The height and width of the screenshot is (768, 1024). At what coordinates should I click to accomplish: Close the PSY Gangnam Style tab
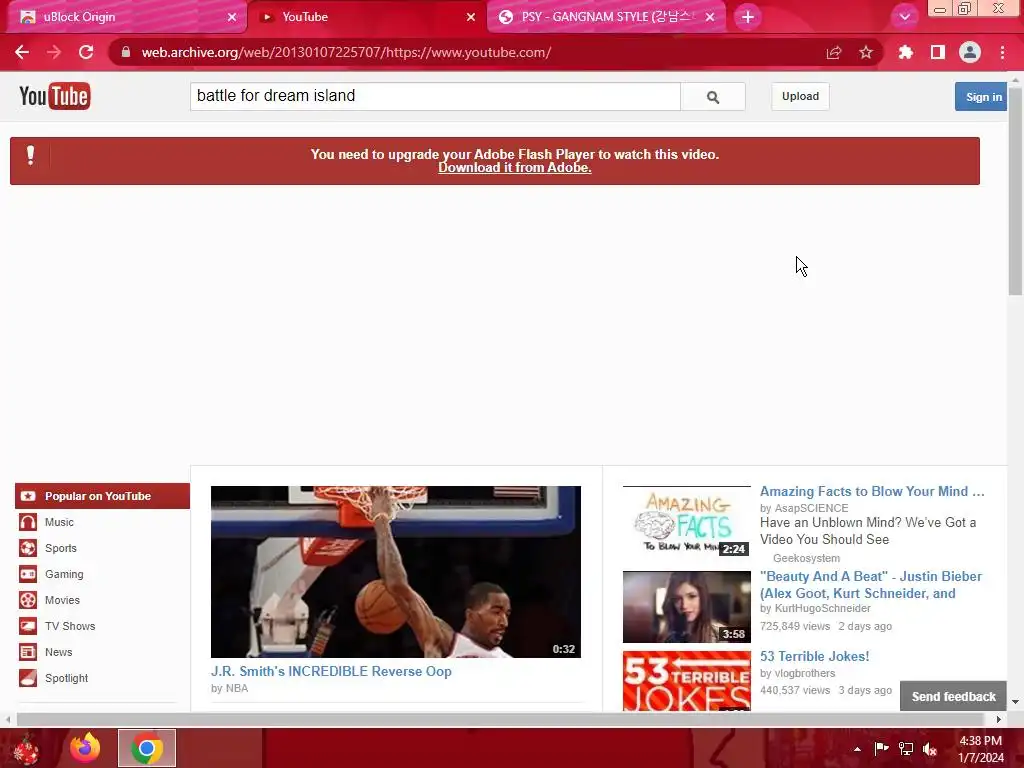coord(710,17)
